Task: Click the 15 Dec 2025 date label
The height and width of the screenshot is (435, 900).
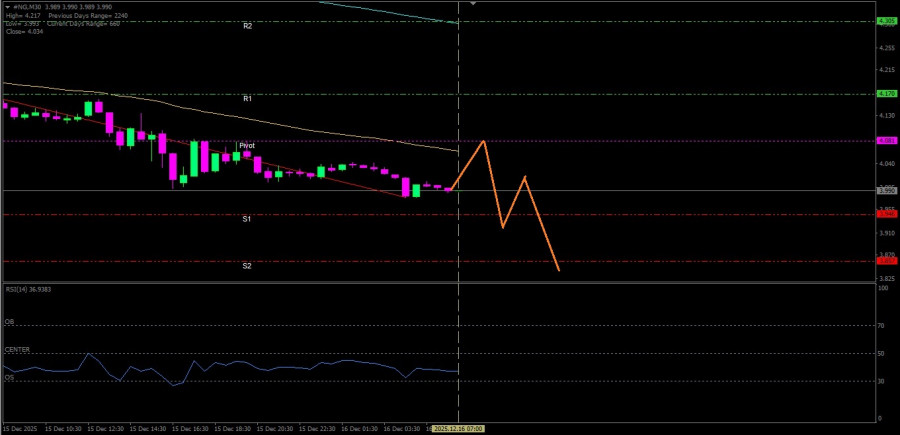Action: coord(19,429)
